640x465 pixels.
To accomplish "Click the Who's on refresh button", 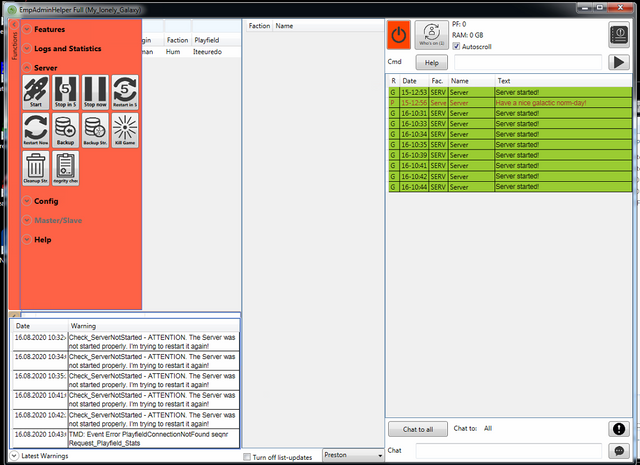I will [431, 35].
